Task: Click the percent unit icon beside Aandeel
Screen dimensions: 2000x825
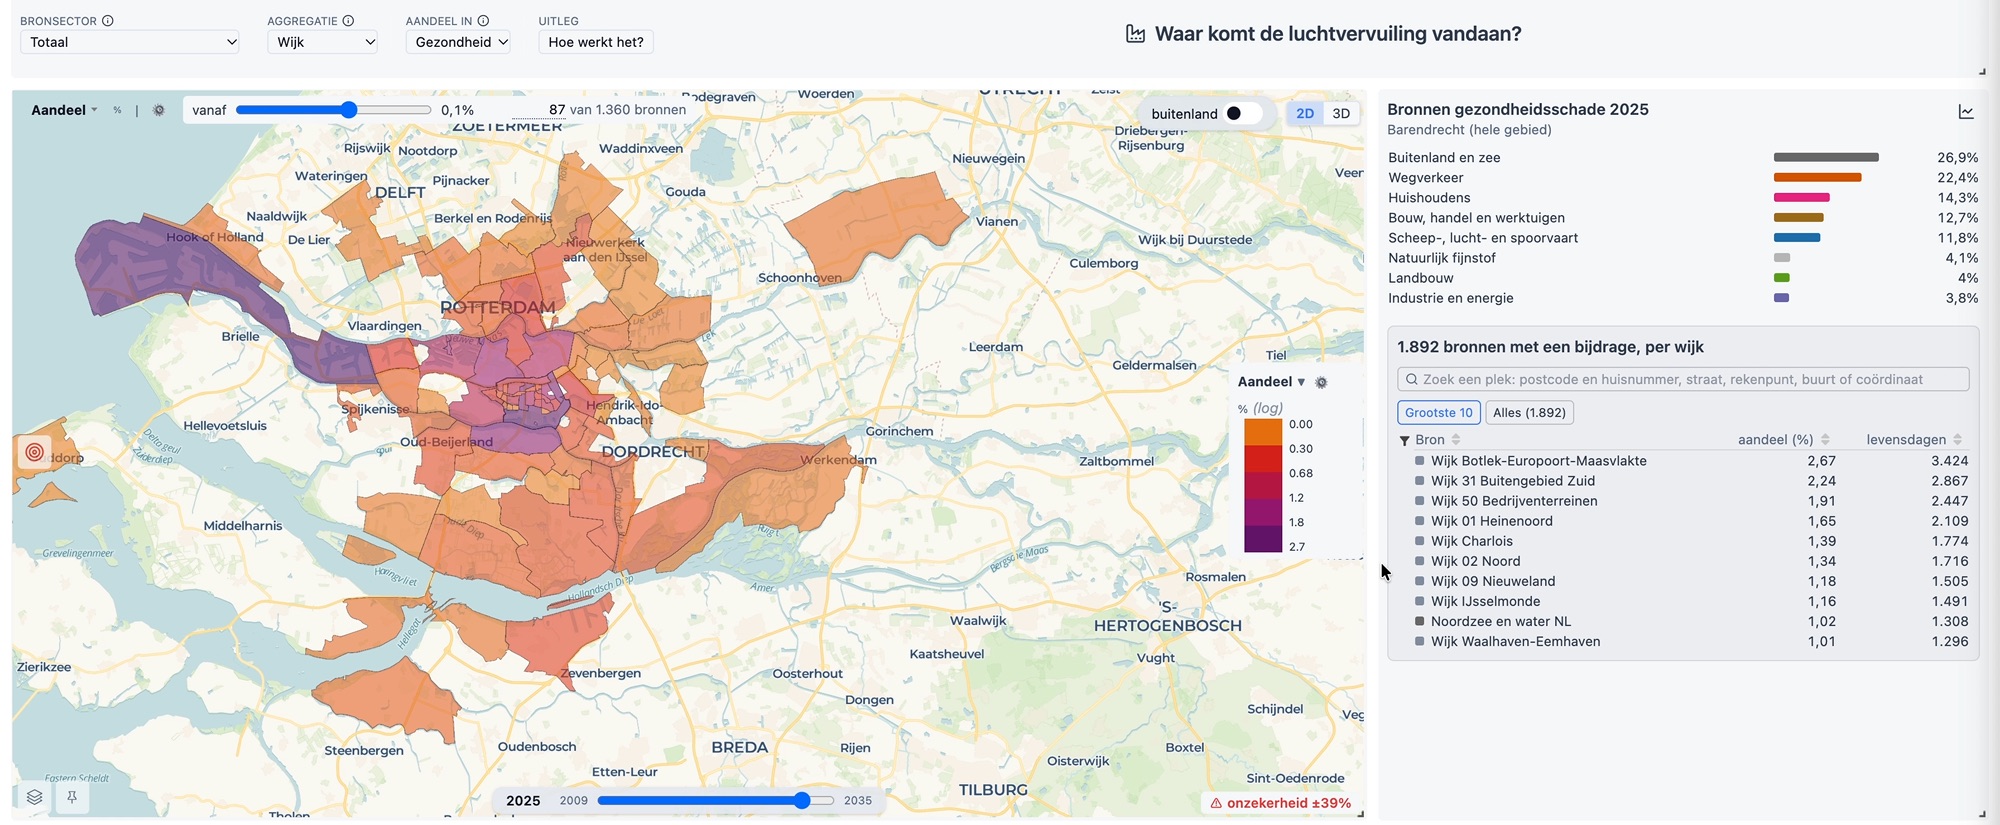Action: [117, 110]
